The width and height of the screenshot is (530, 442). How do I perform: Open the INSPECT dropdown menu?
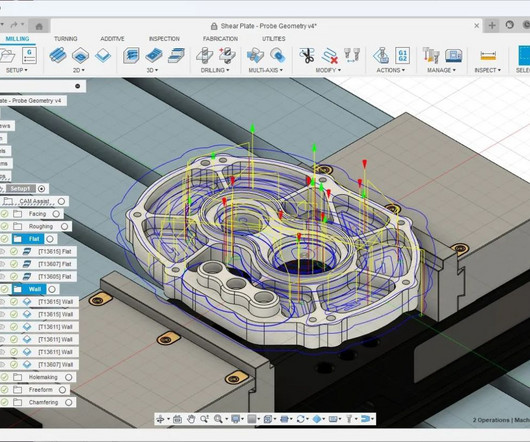487,70
